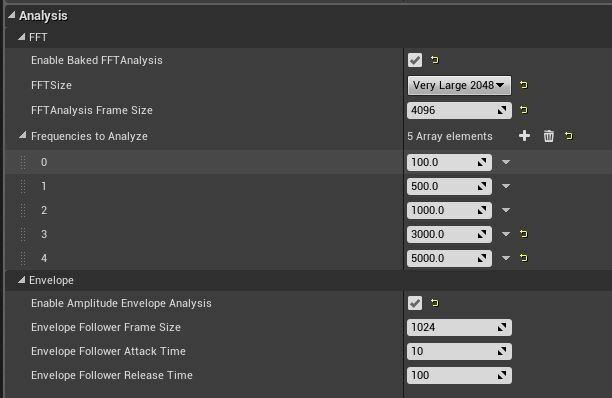612x398 pixels.
Task: Collapse the Frequencies to Analyze array
Action: (x=23, y=135)
